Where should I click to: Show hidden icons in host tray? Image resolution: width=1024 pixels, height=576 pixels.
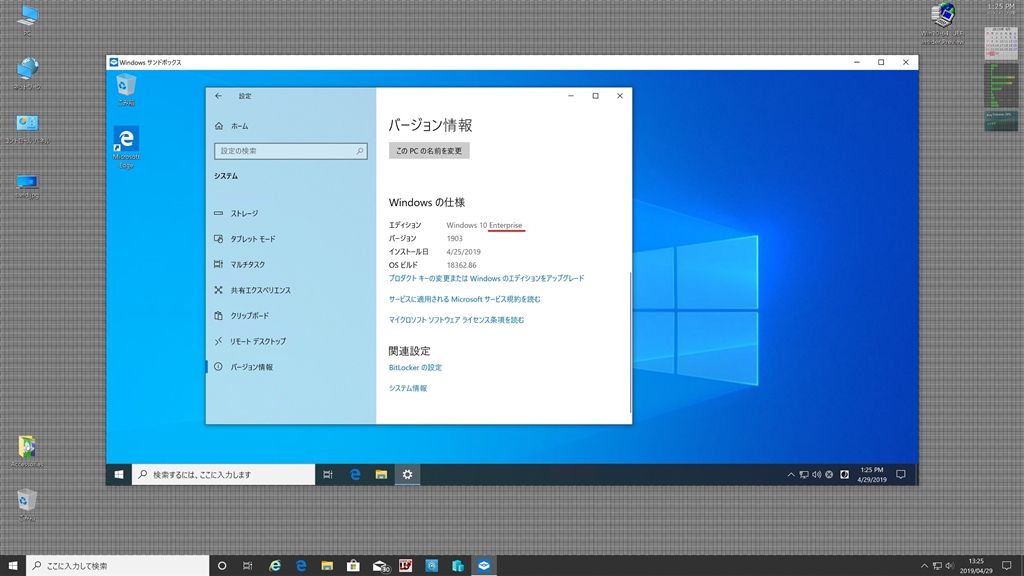[924, 566]
